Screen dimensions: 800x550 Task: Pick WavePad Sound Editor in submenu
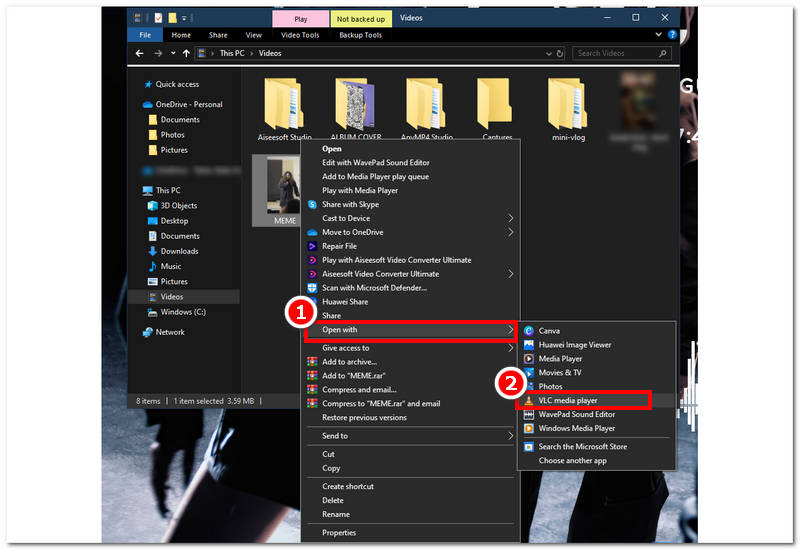(579, 414)
